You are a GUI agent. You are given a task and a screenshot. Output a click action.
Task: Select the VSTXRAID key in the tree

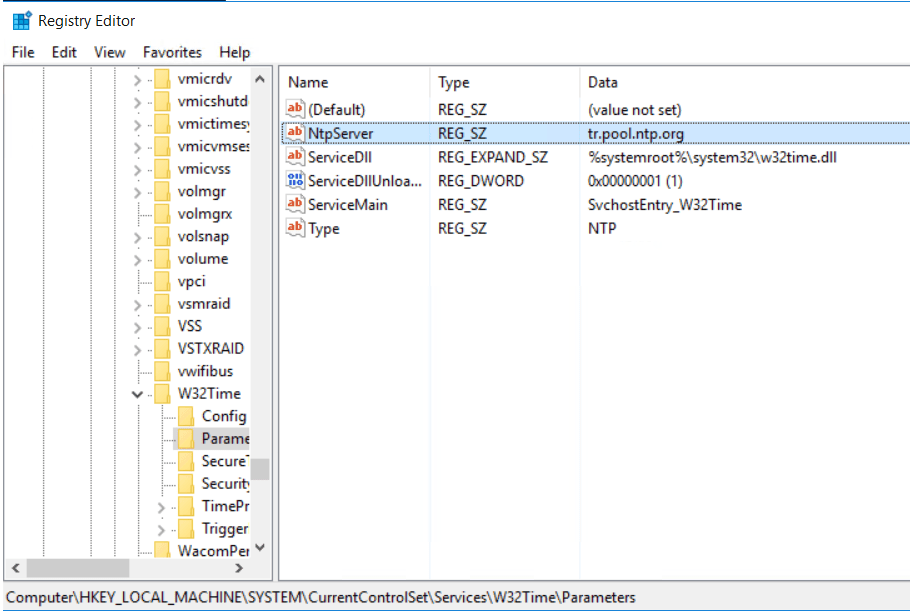coord(210,349)
